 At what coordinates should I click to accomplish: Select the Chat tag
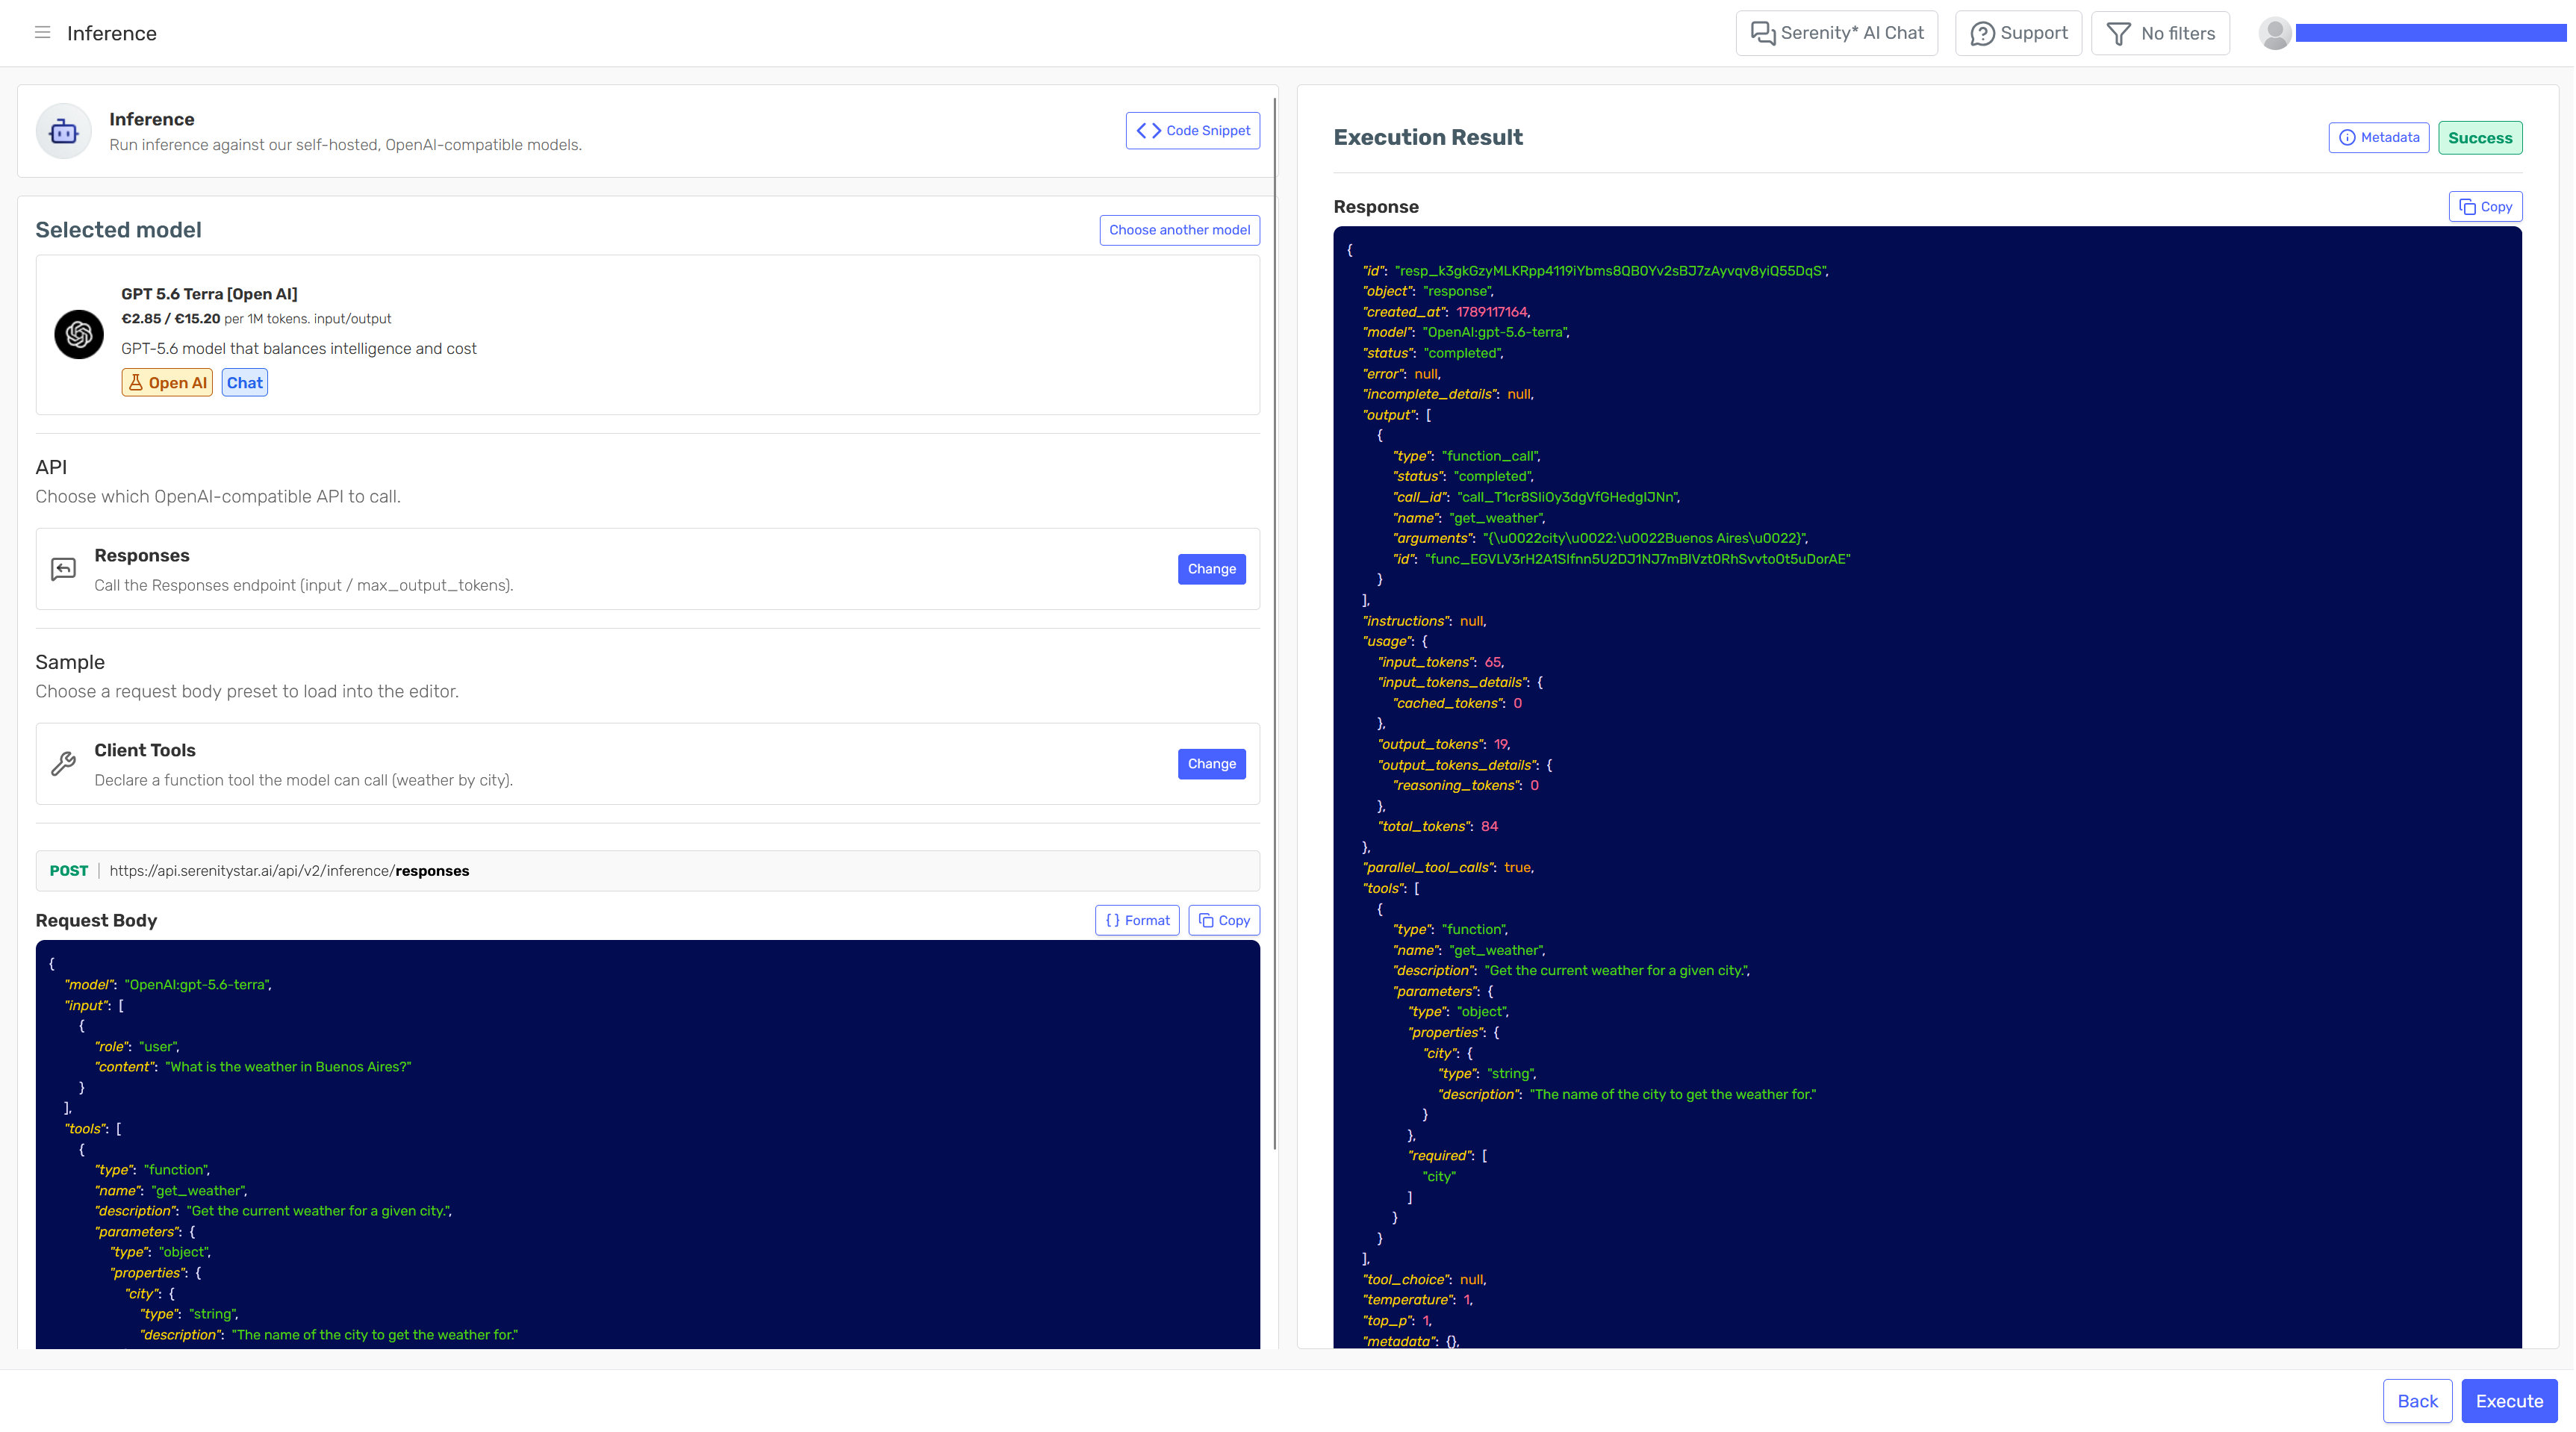[x=245, y=383]
